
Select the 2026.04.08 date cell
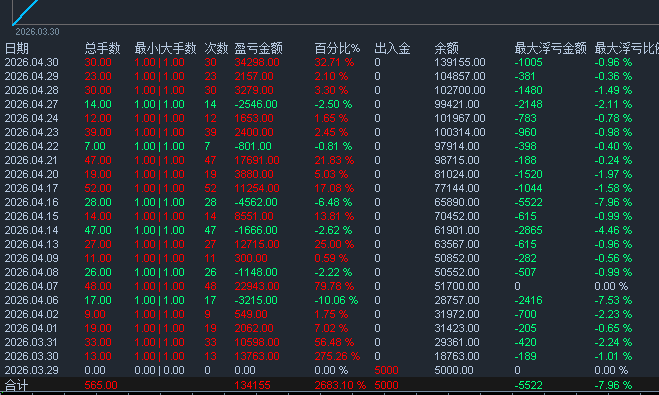click(x=32, y=272)
